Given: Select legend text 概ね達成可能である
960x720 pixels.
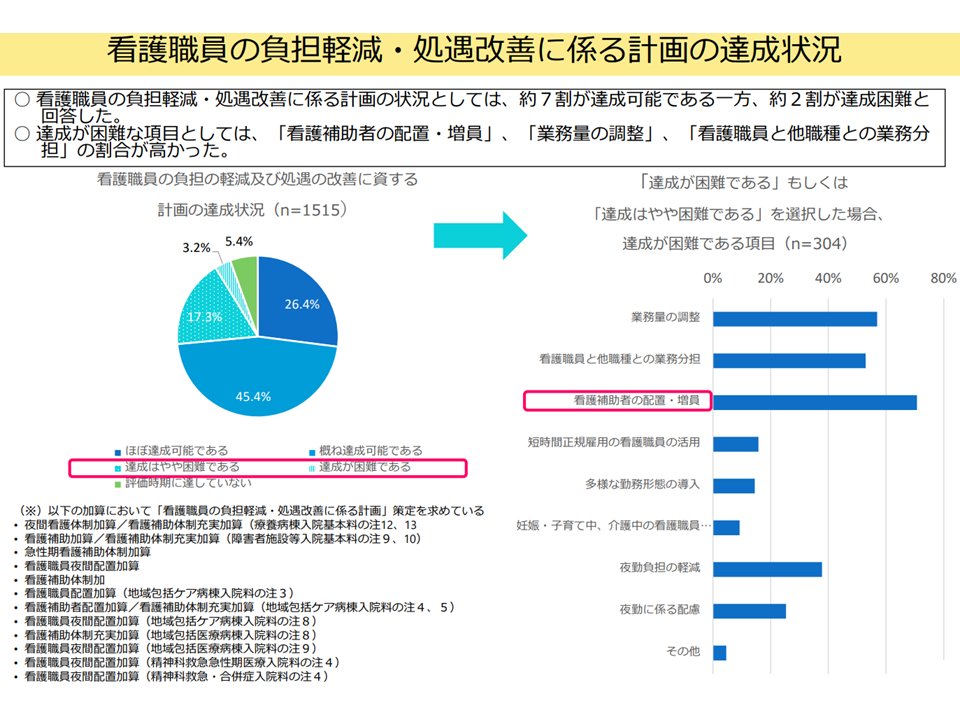Looking at the screenshot, I should (370, 451).
